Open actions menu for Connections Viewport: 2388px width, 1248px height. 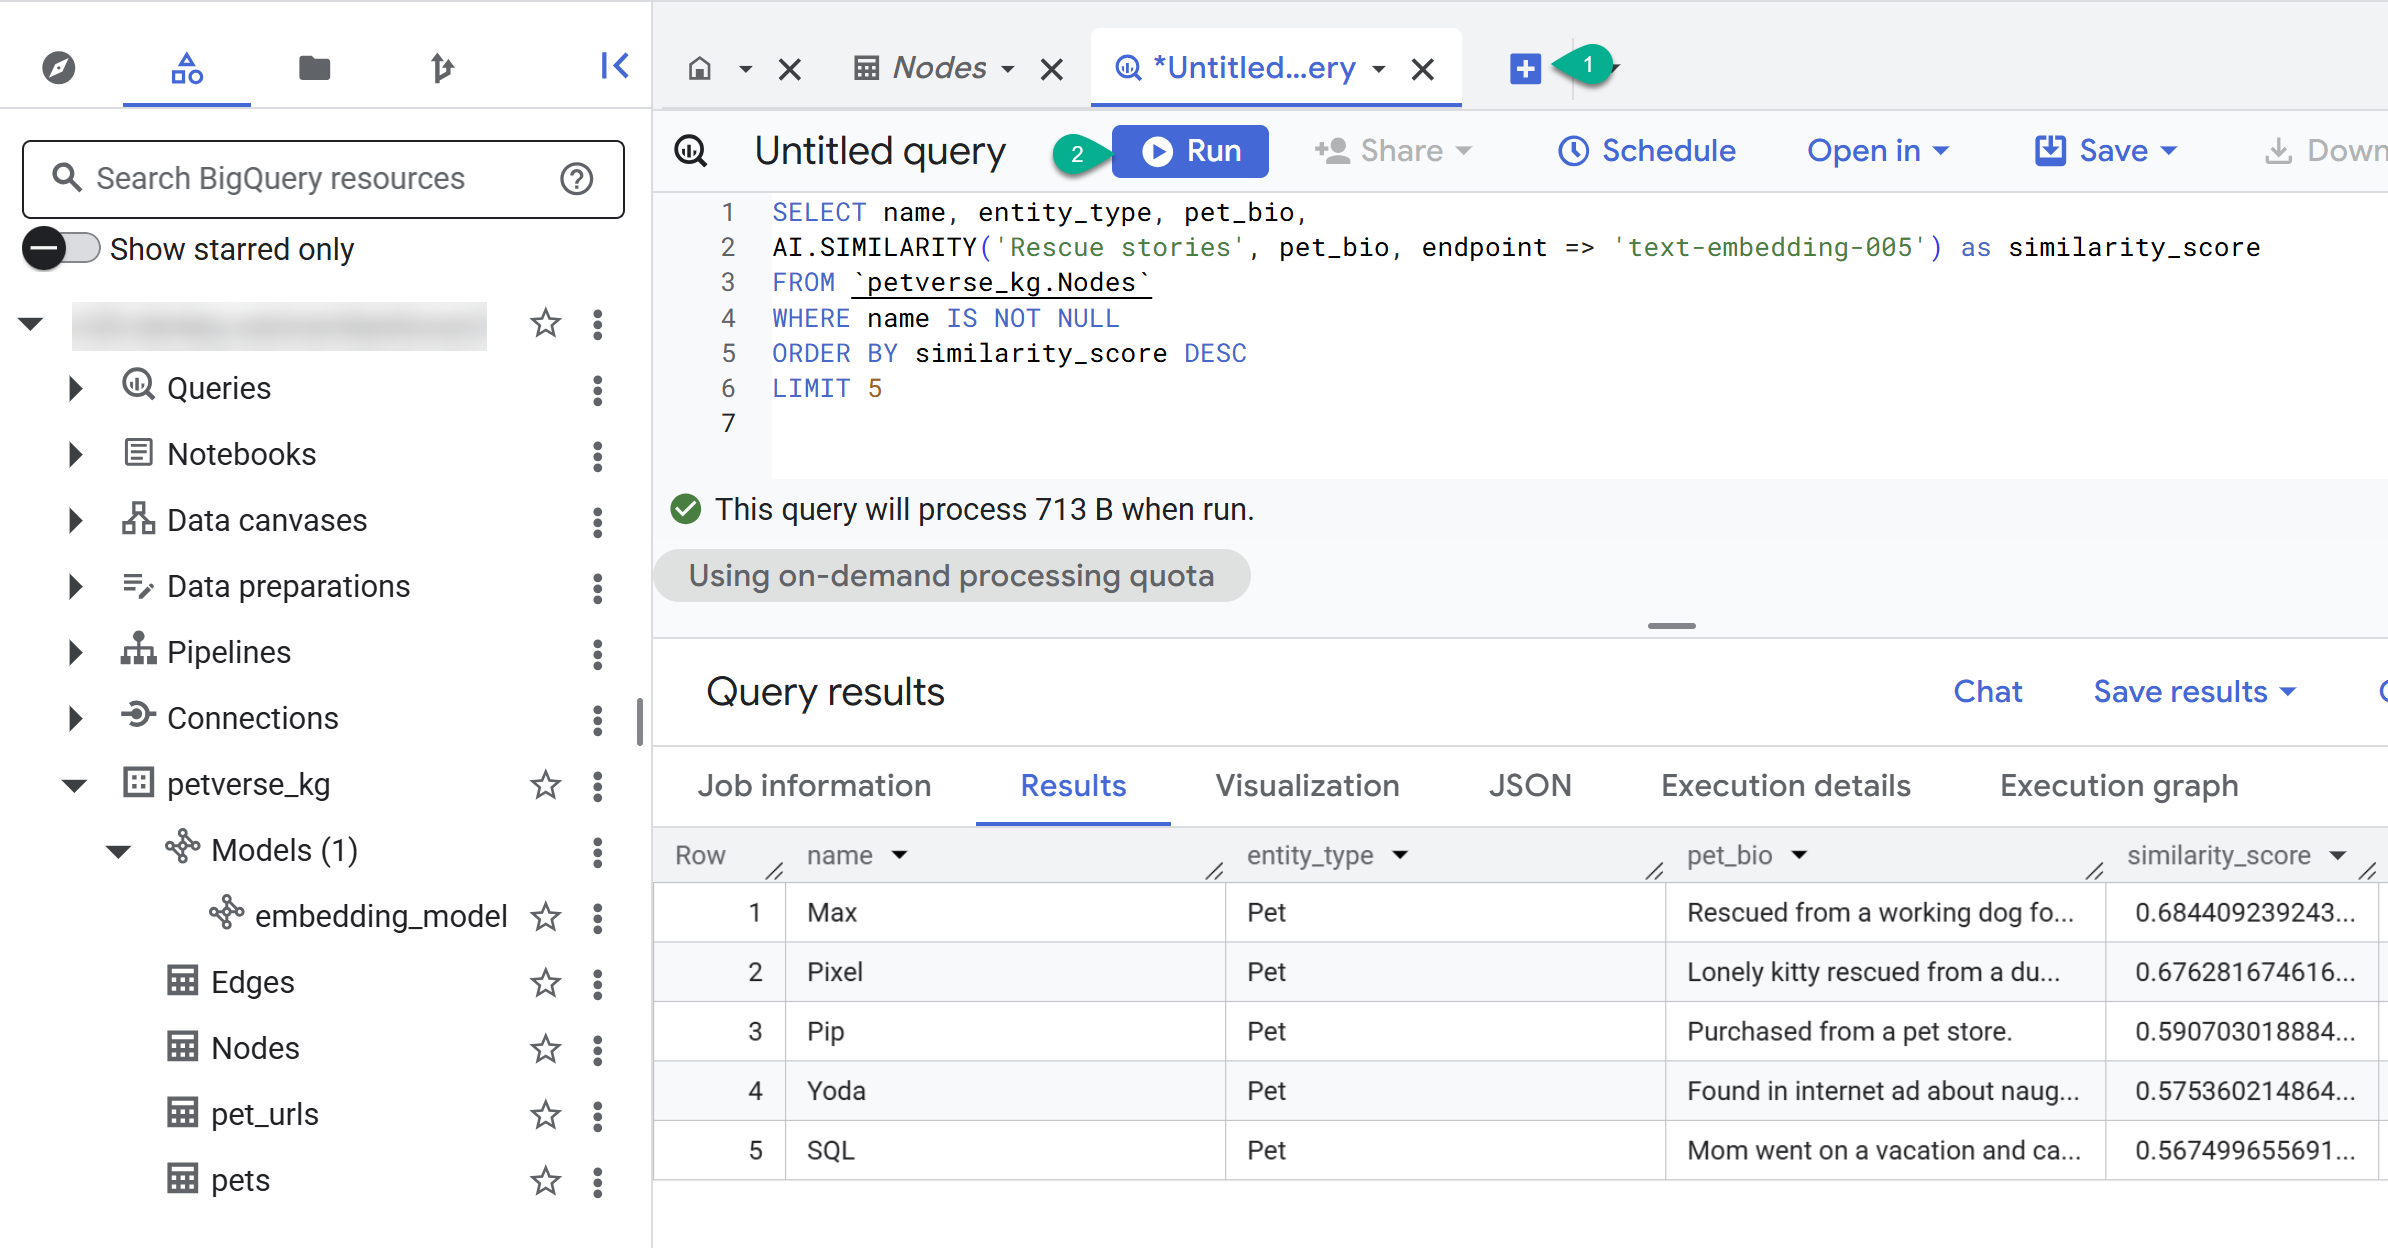click(x=598, y=719)
